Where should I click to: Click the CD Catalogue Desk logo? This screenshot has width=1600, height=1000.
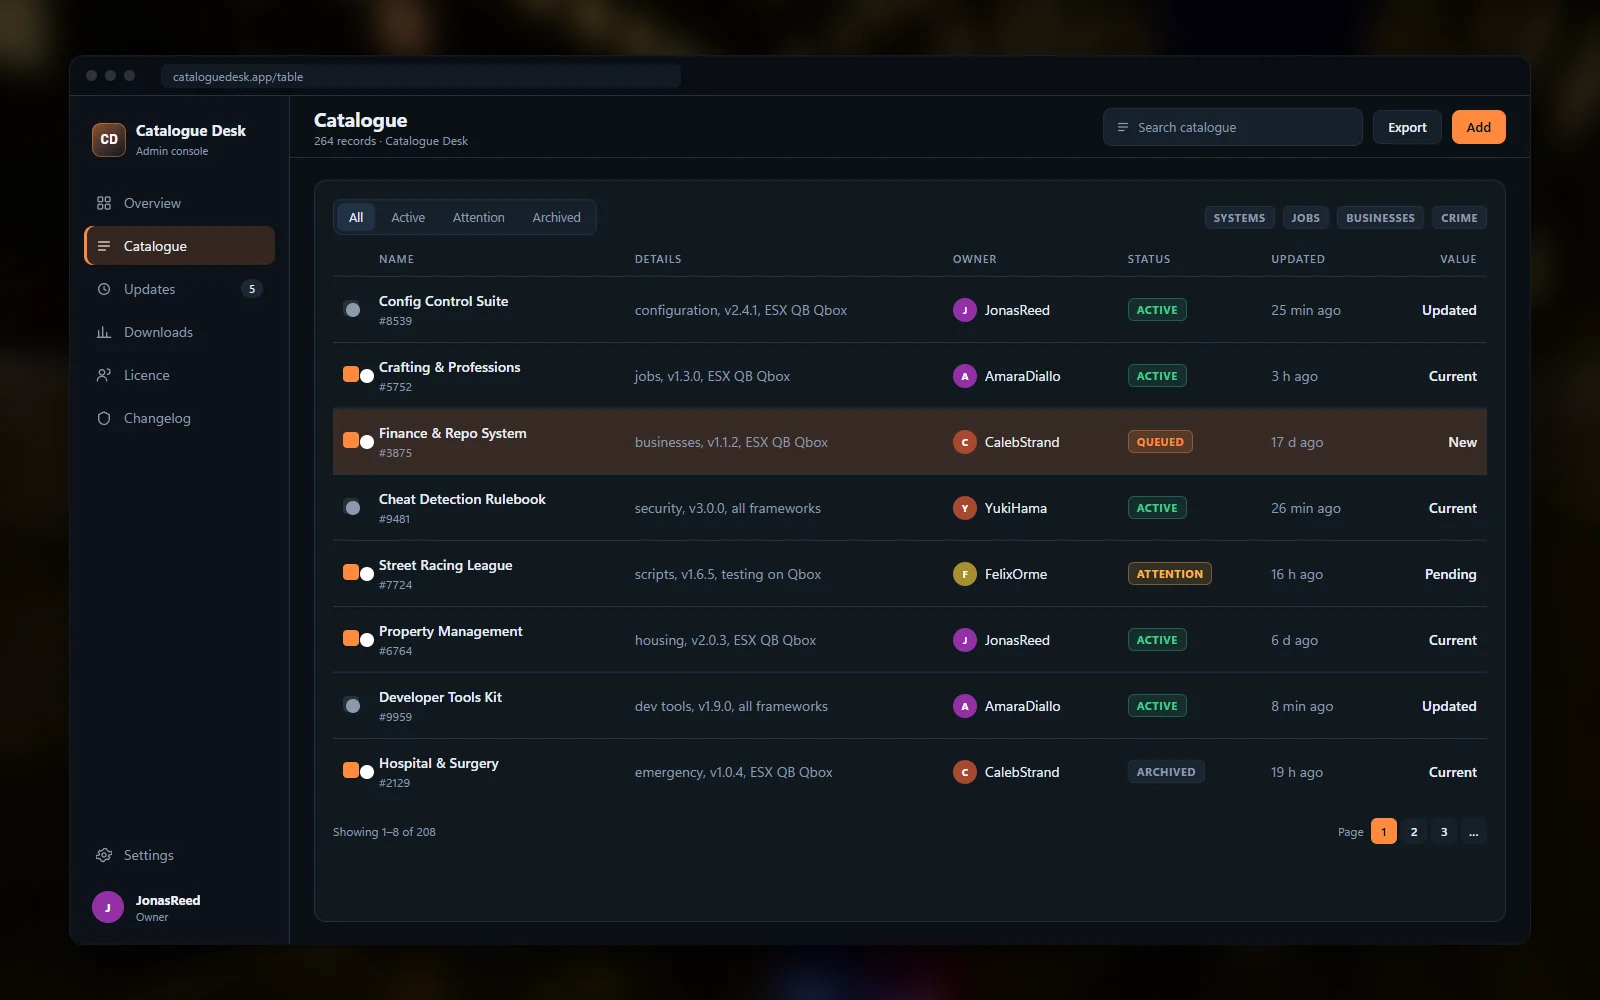click(109, 140)
